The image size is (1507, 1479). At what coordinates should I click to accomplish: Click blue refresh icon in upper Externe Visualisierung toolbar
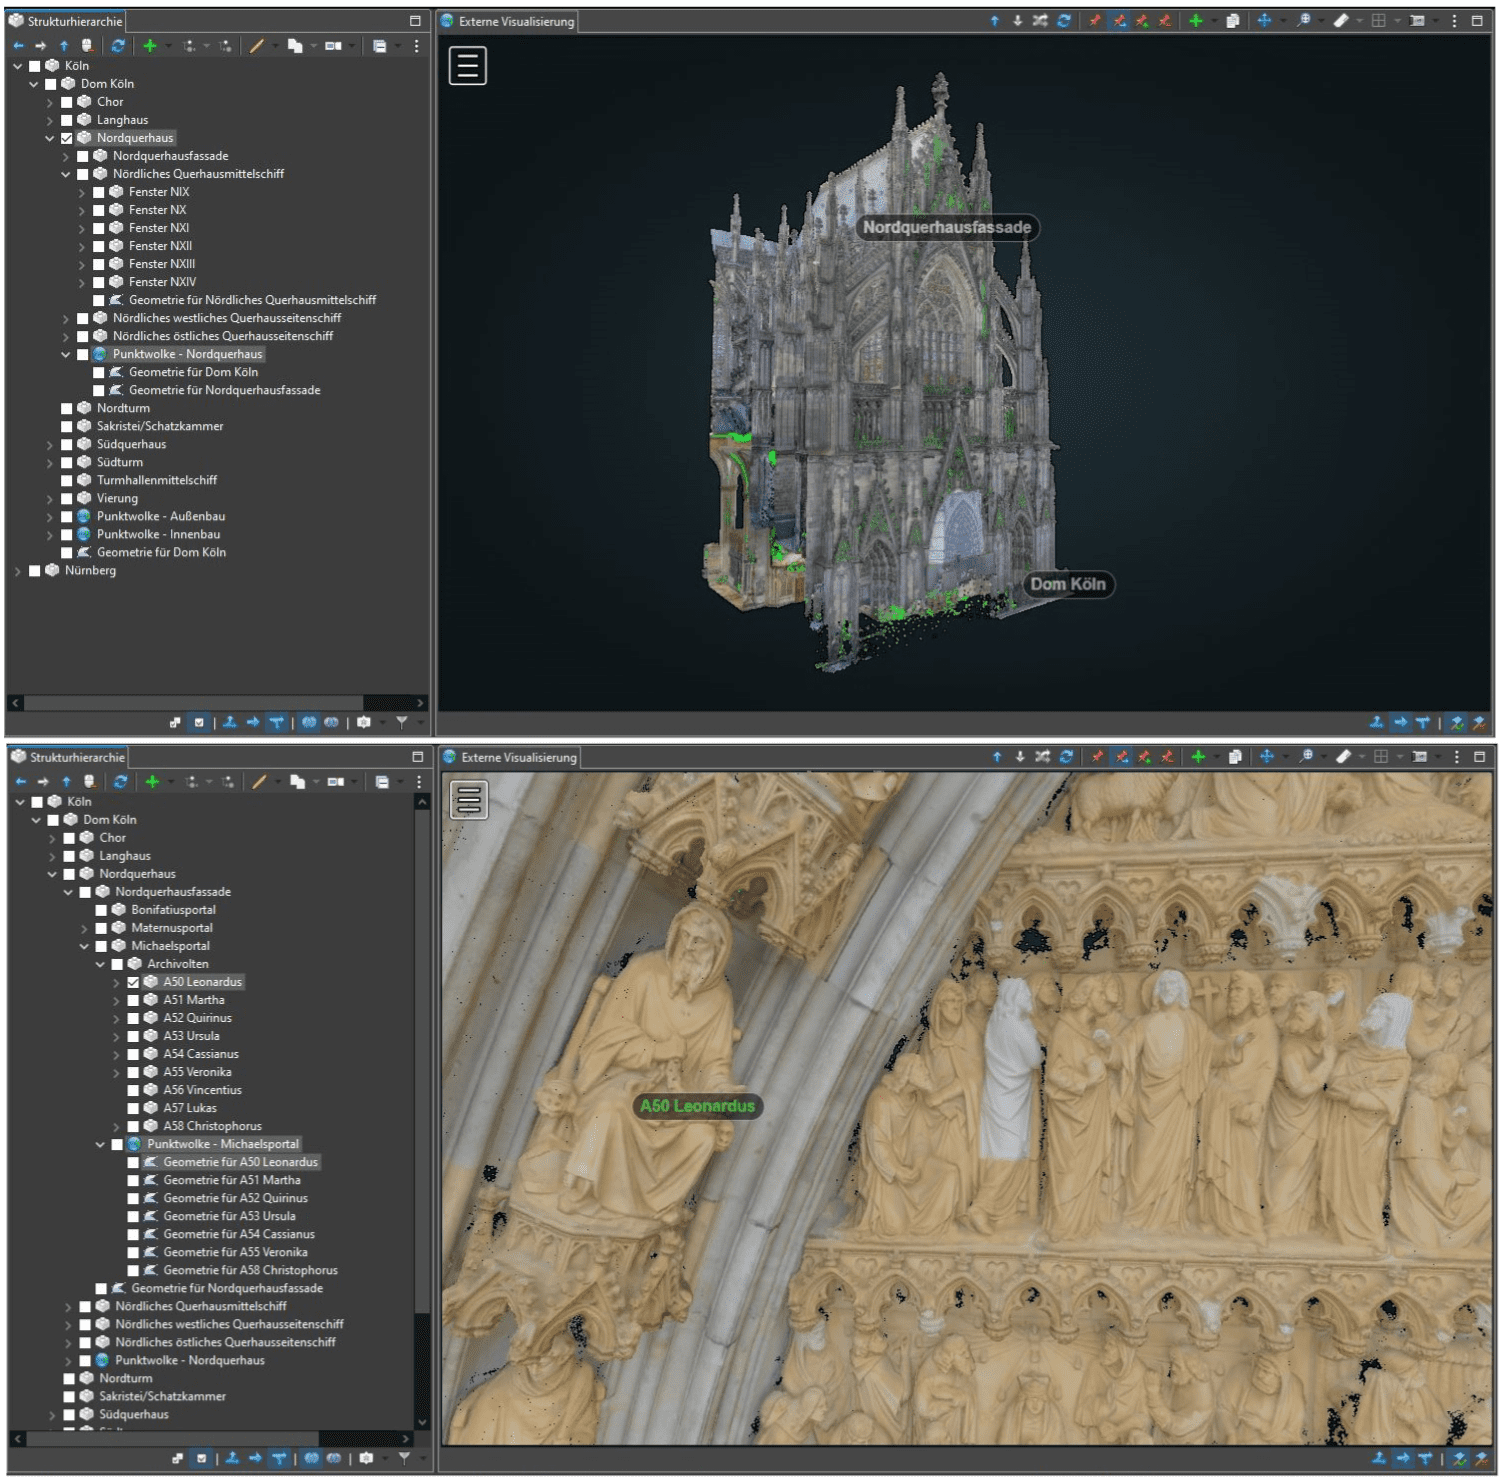click(1064, 21)
